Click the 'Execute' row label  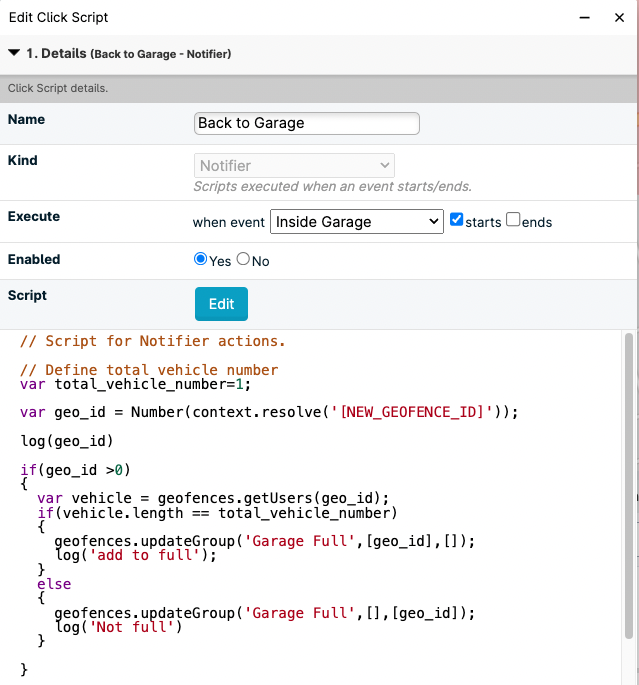(x=34, y=216)
